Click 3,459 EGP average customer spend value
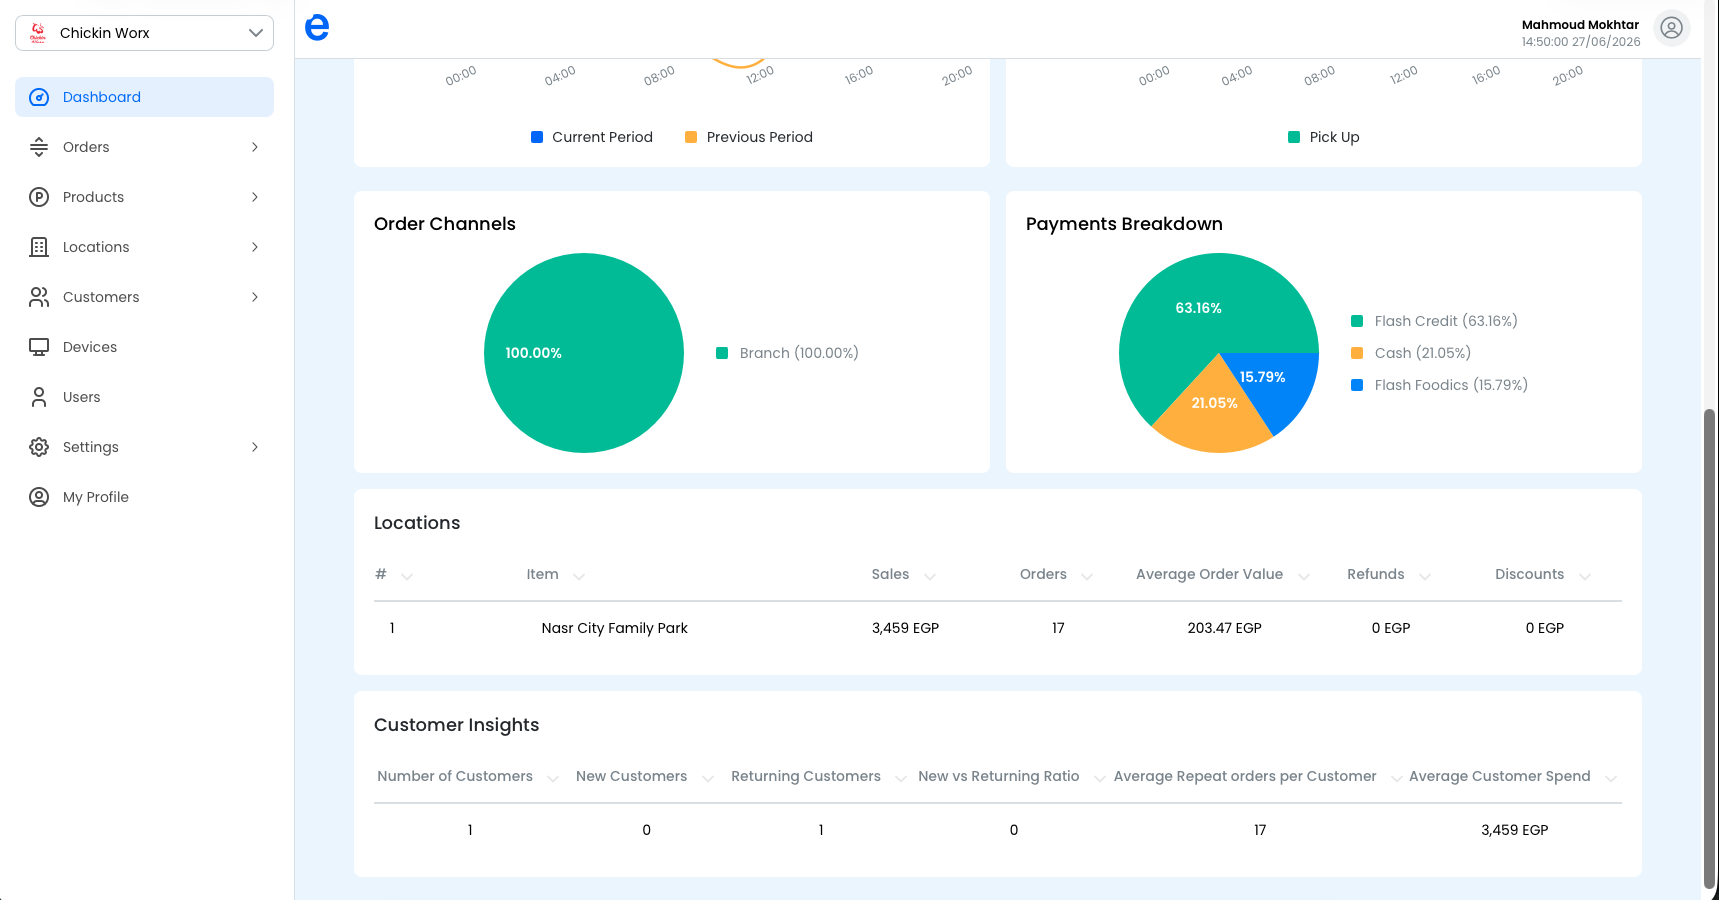This screenshot has width=1719, height=900. pos(1514,830)
